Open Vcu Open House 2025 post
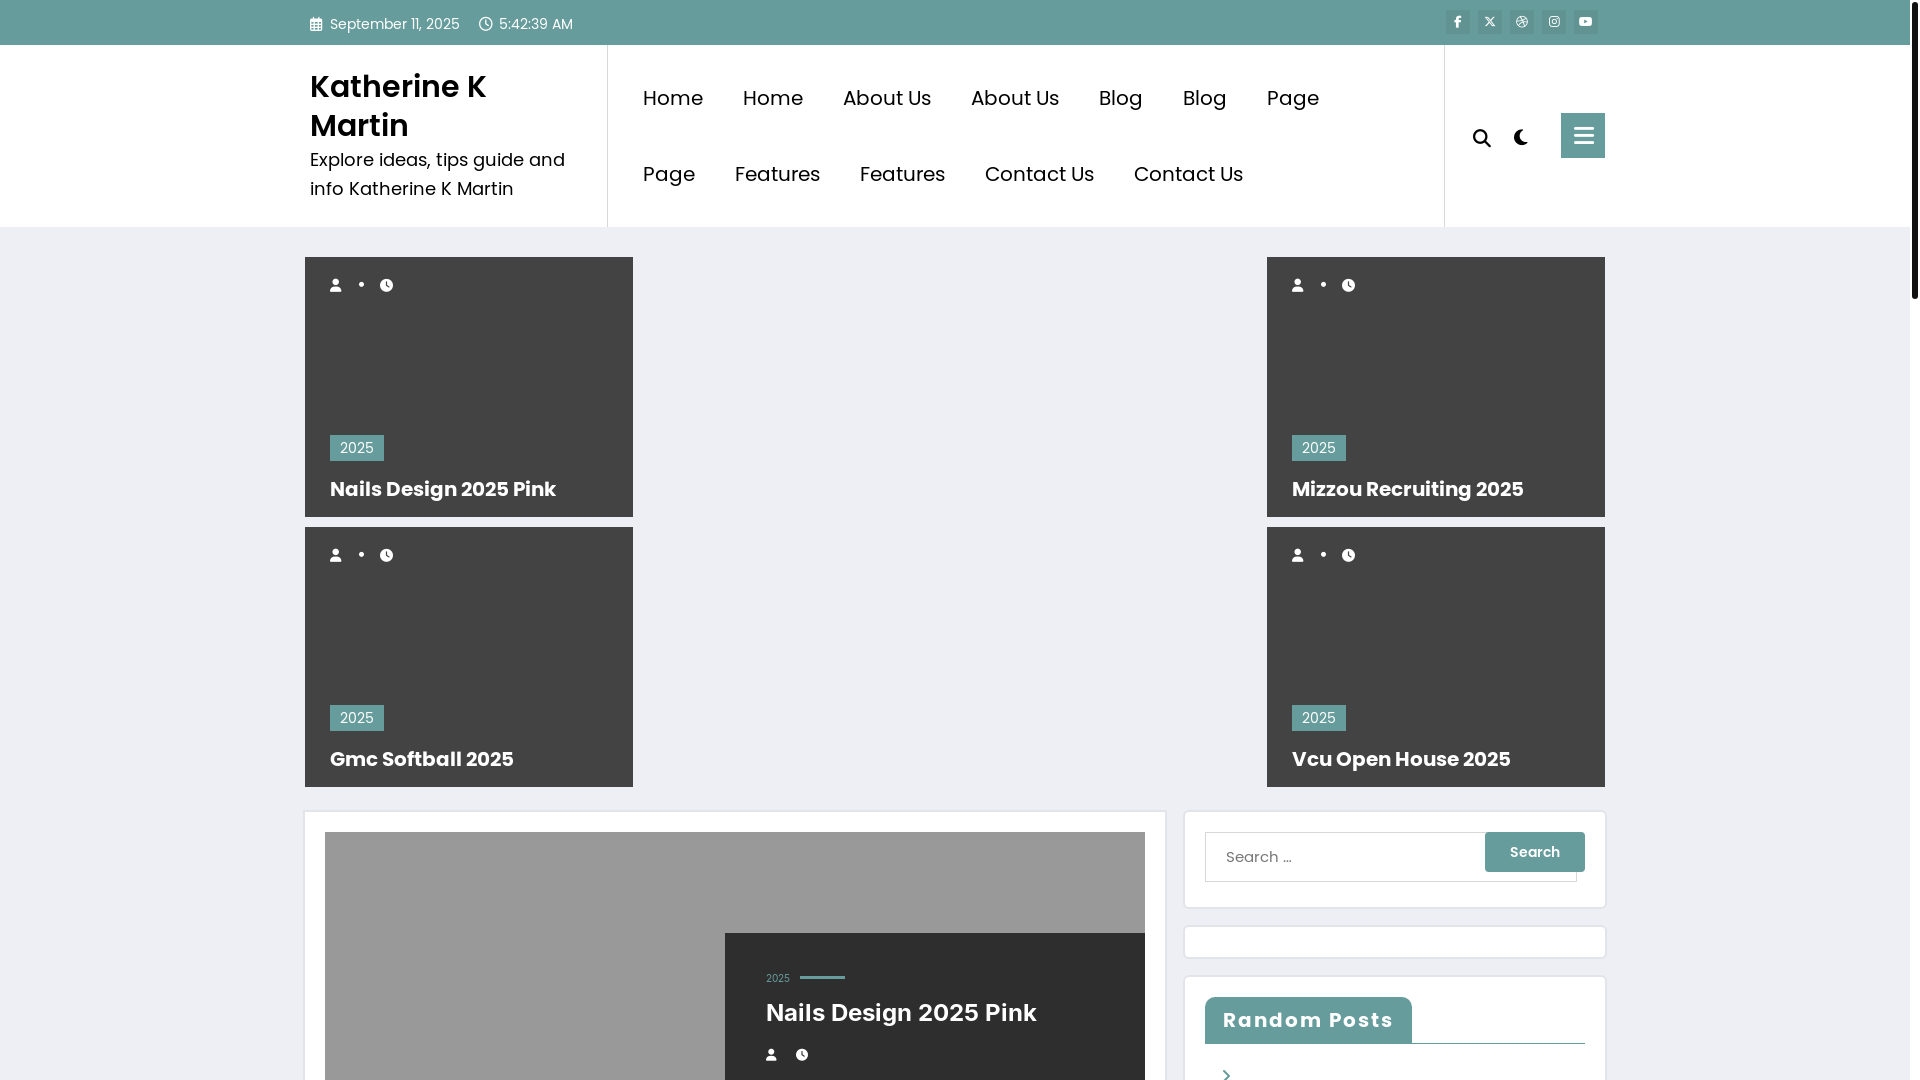Viewport: 1920px width, 1080px height. pos(1401,759)
